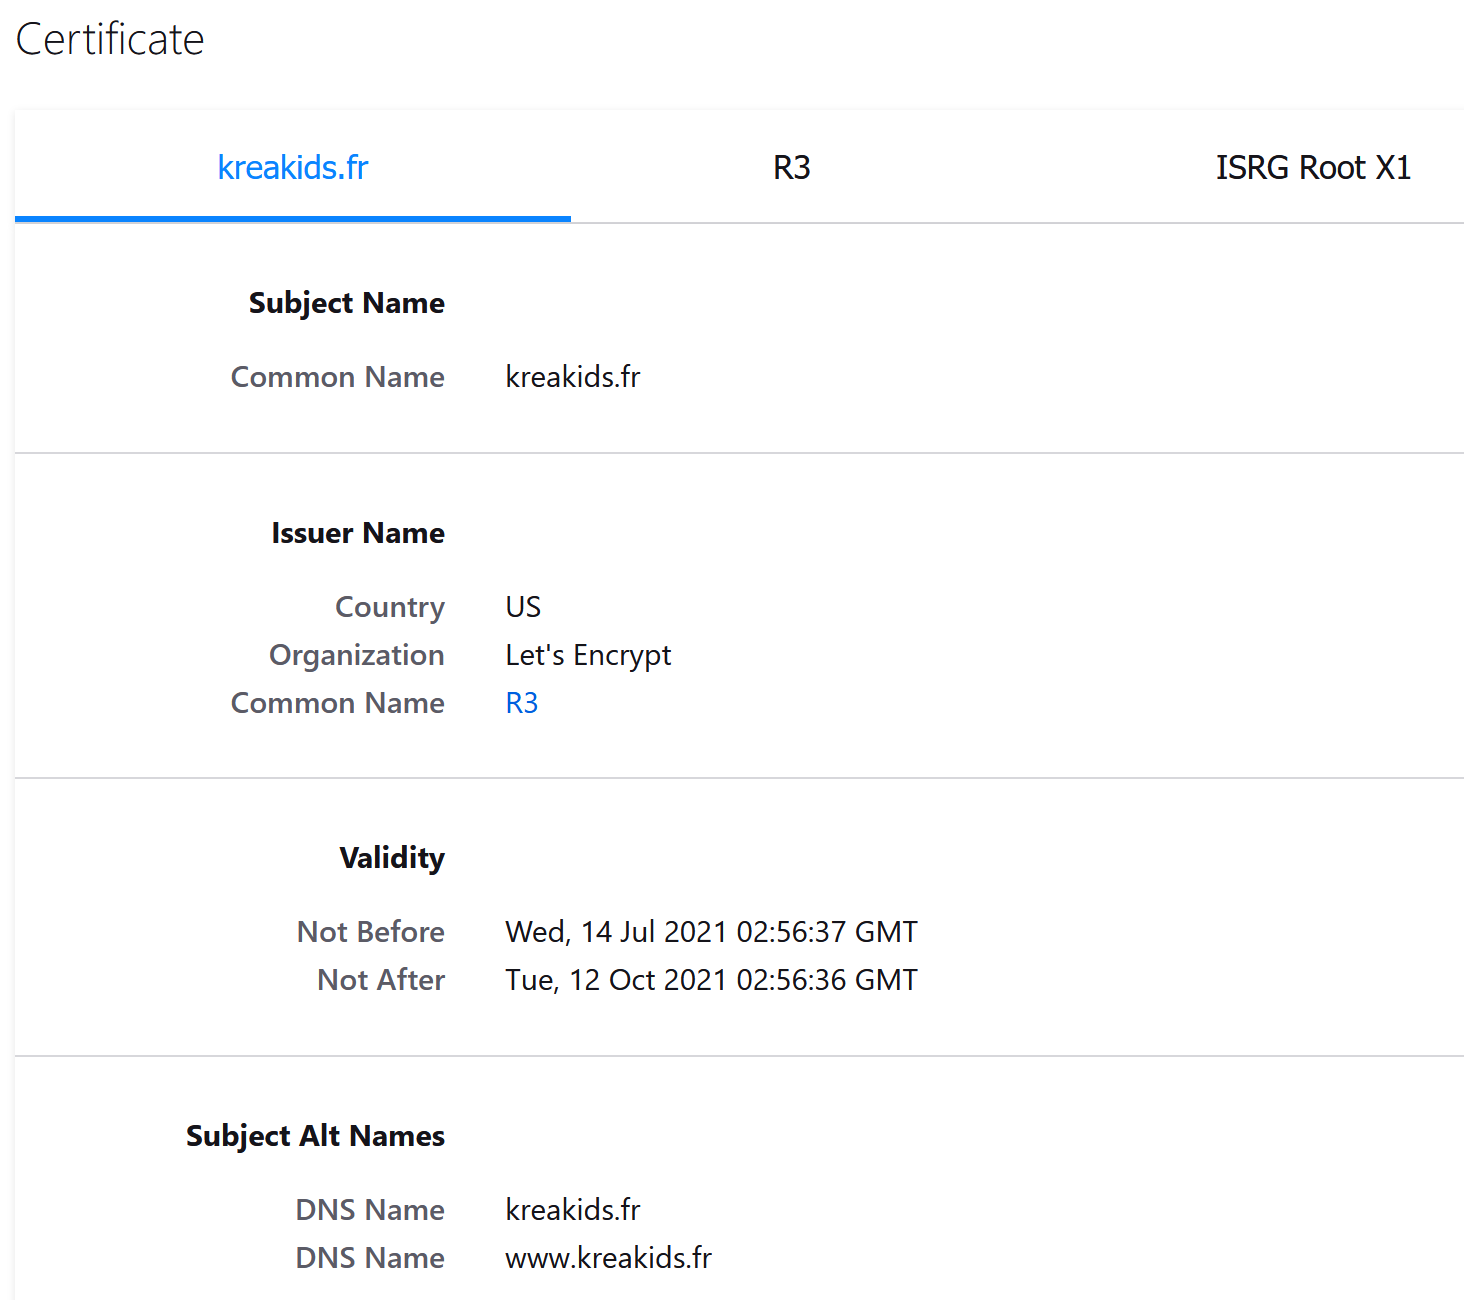
Task: Switch to the kreakids.fr certificate tab
Action: (292, 167)
